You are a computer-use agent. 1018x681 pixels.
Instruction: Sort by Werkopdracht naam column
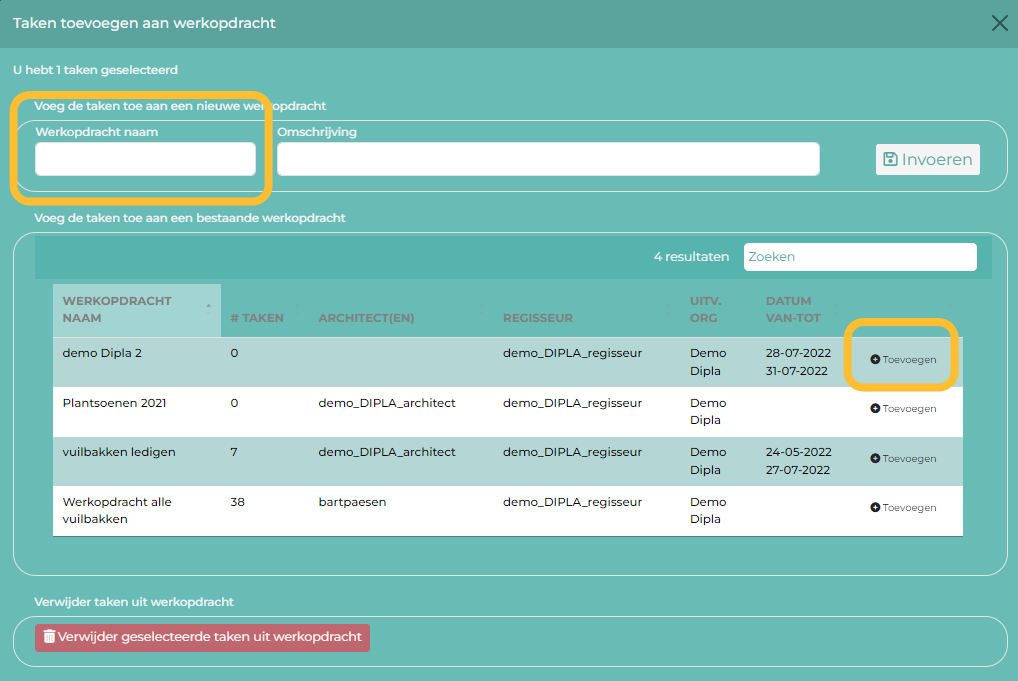[x=117, y=309]
